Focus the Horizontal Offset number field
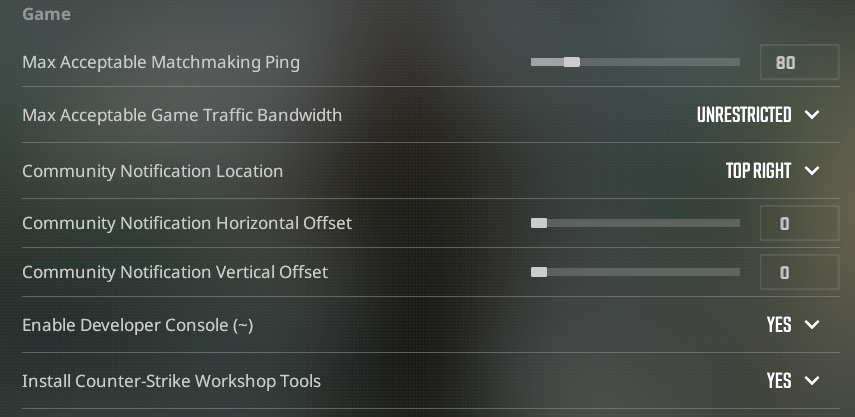 [x=799, y=223]
